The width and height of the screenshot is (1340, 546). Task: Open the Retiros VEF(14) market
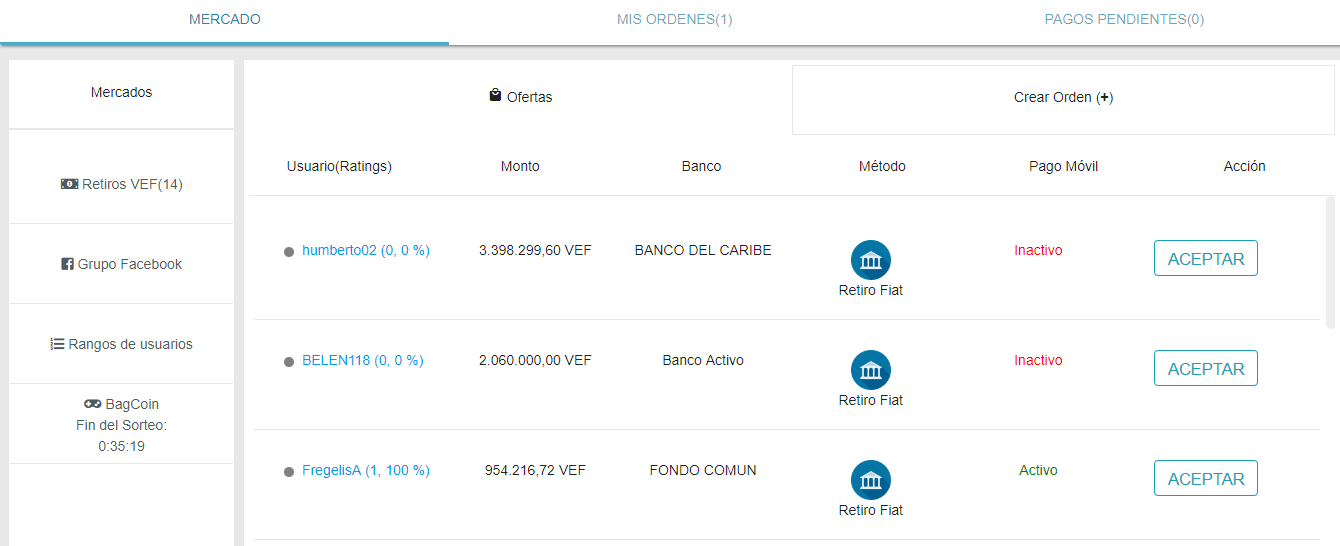pyautogui.click(x=122, y=184)
